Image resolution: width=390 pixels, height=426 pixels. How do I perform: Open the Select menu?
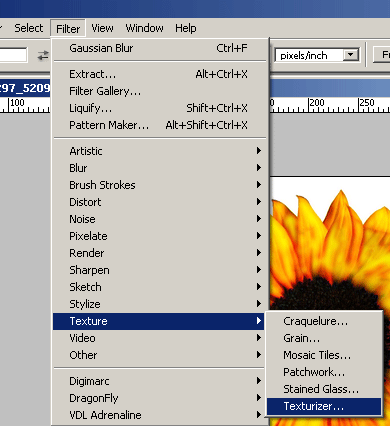tap(28, 28)
